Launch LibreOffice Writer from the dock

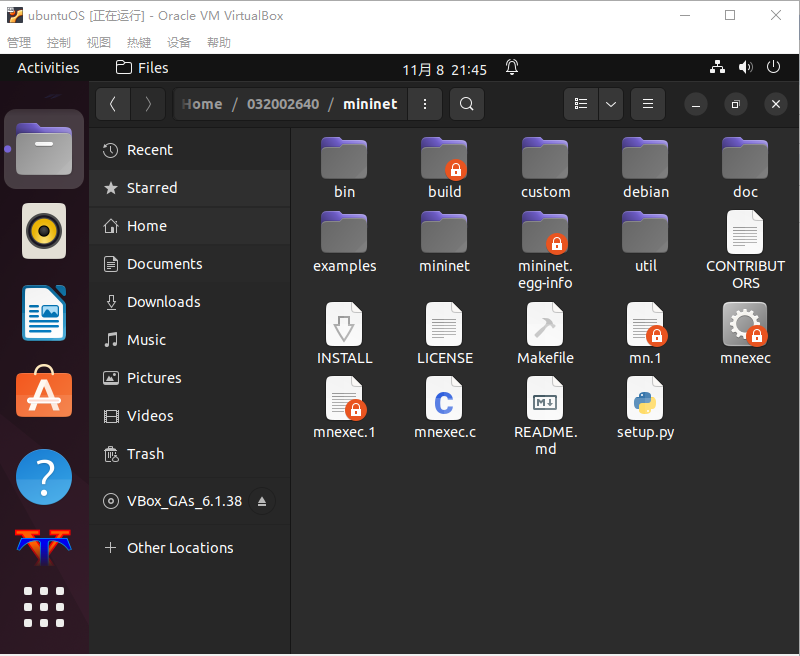44,313
